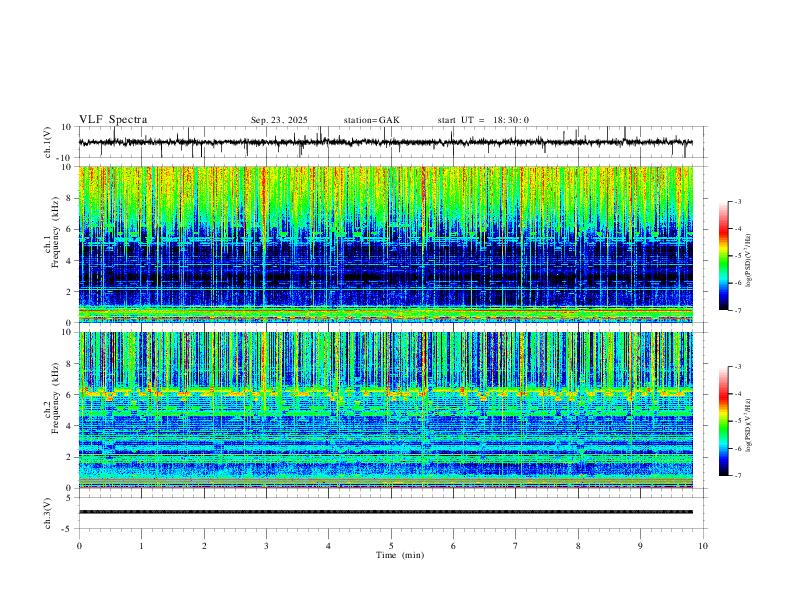
Task: Click the time axis tick label '7'
Action: pyautogui.click(x=516, y=546)
